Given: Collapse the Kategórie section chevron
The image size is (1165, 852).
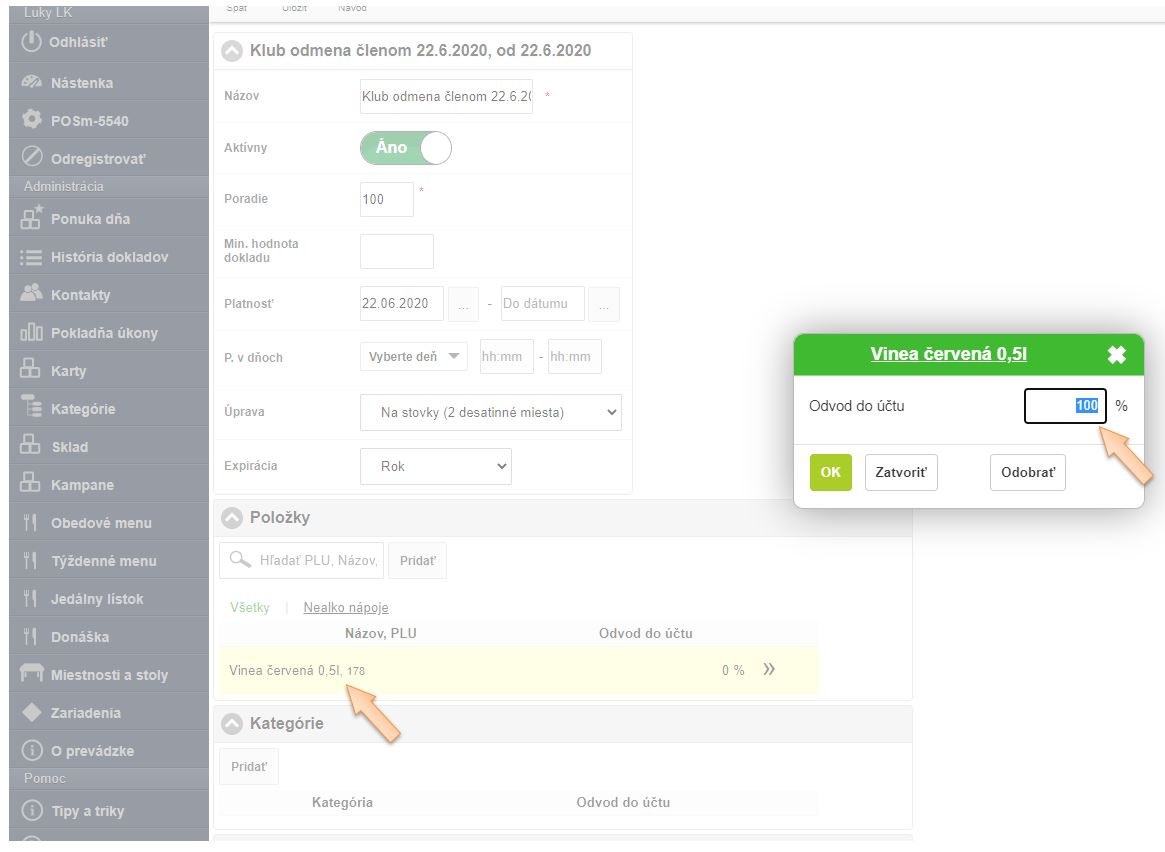Looking at the screenshot, I should tap(232, 724).
